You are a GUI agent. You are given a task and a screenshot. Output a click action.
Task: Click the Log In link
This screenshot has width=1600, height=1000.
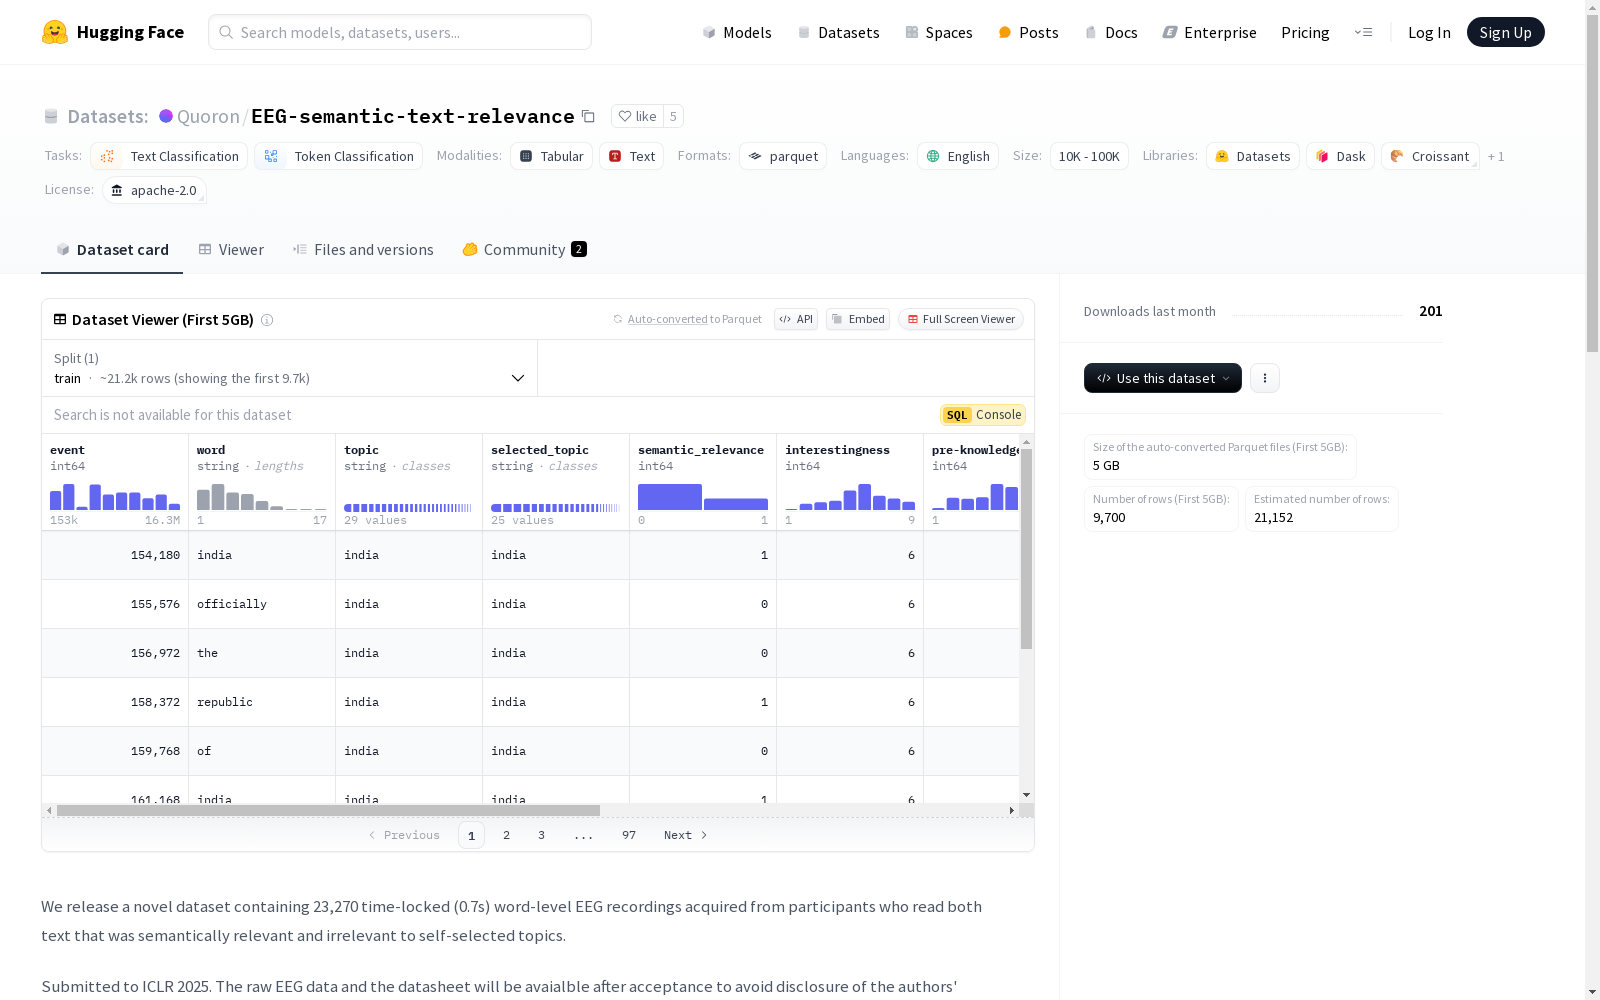(1429, 32)
